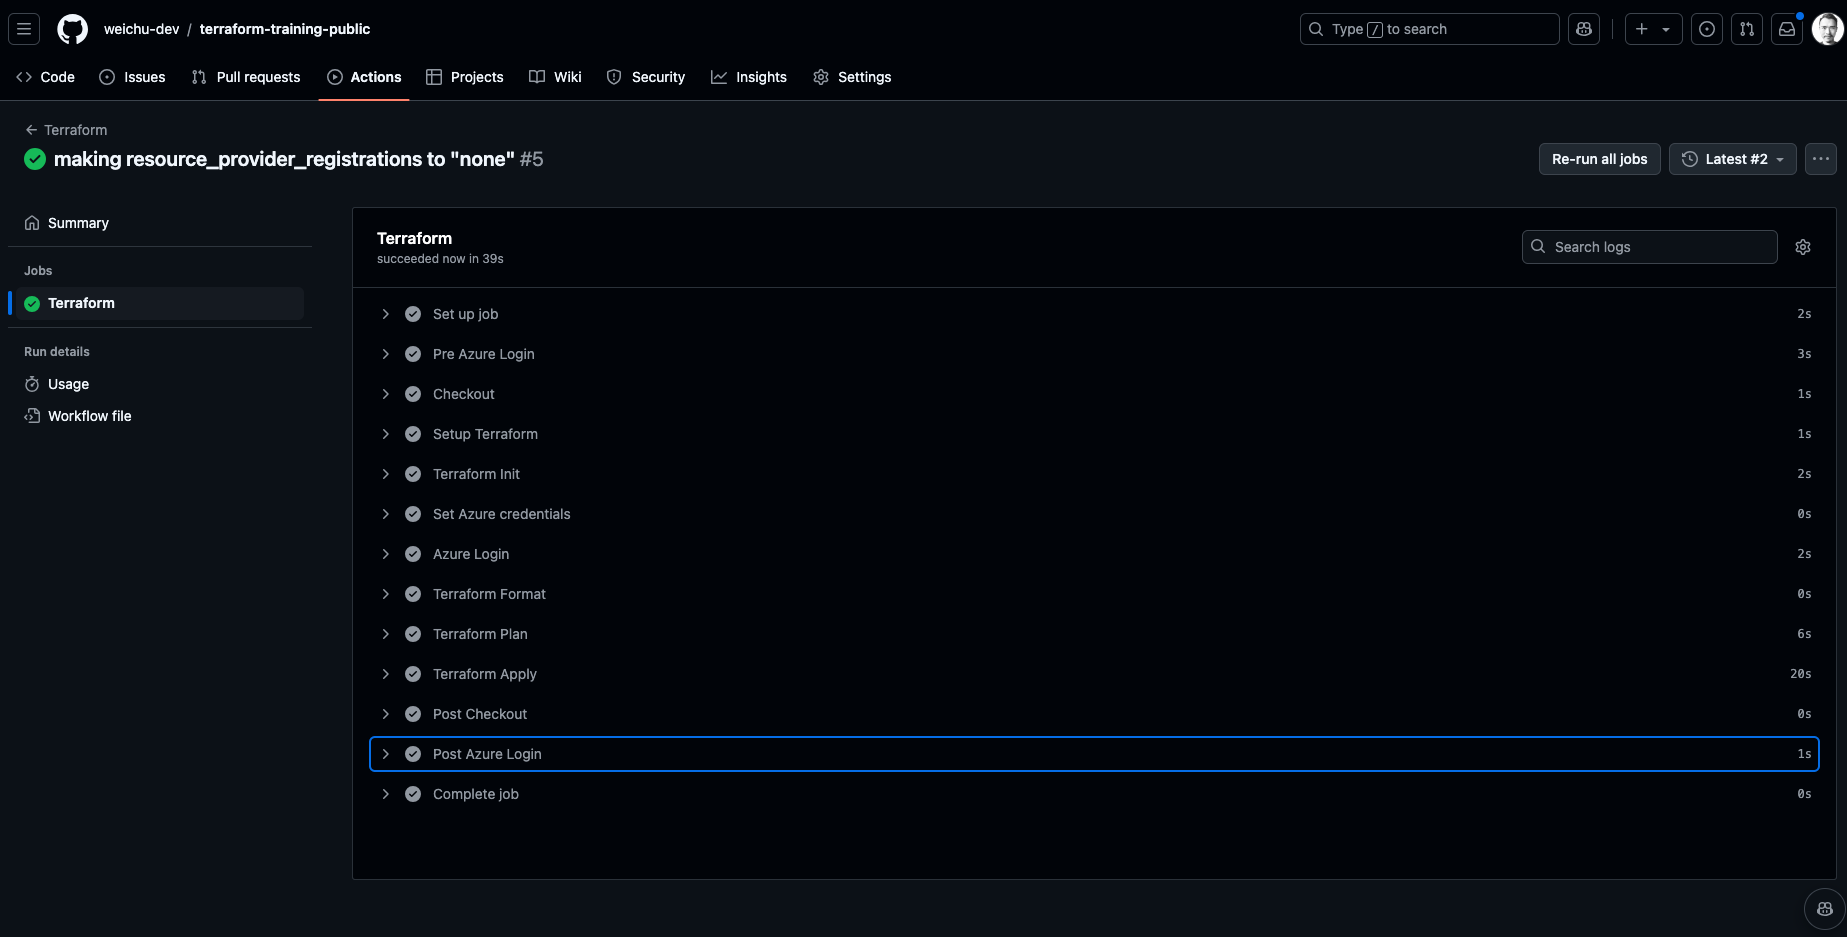The width and height of the screenshot is (1847, 937).
Task: Expand the Terraform Format step
Action: tap(1094, 594)
